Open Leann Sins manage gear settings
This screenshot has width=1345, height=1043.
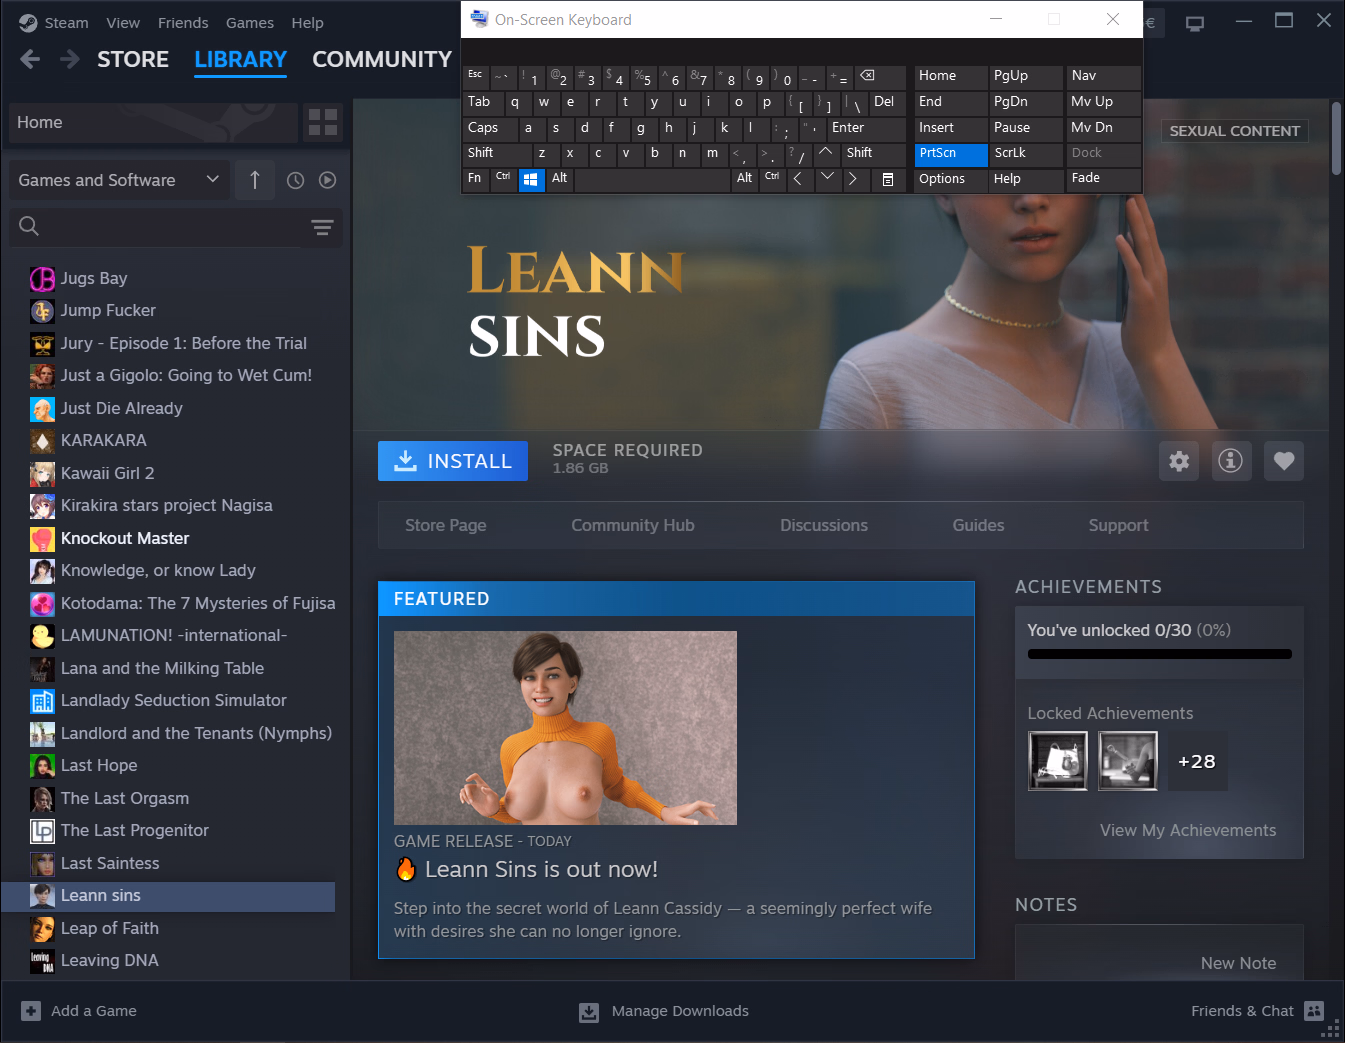[x=1180, y=461]
